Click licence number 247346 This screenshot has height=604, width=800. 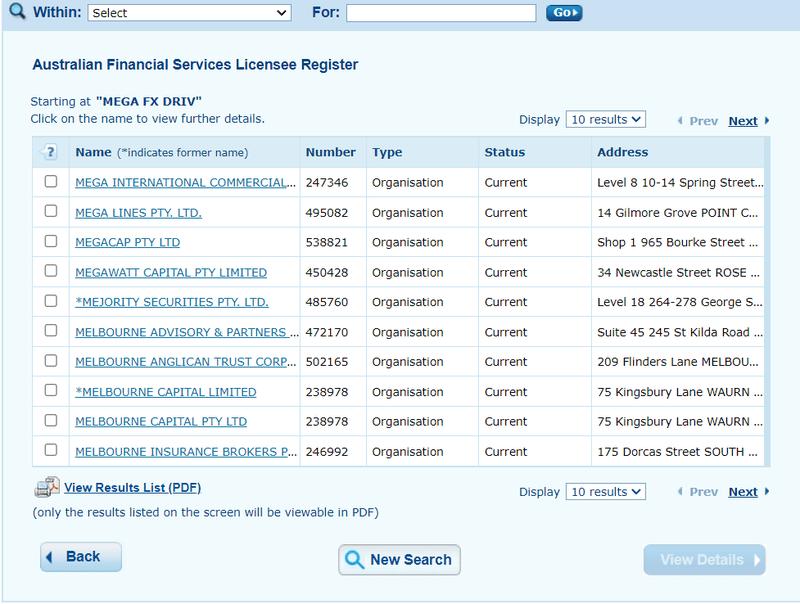pos(327,183)
